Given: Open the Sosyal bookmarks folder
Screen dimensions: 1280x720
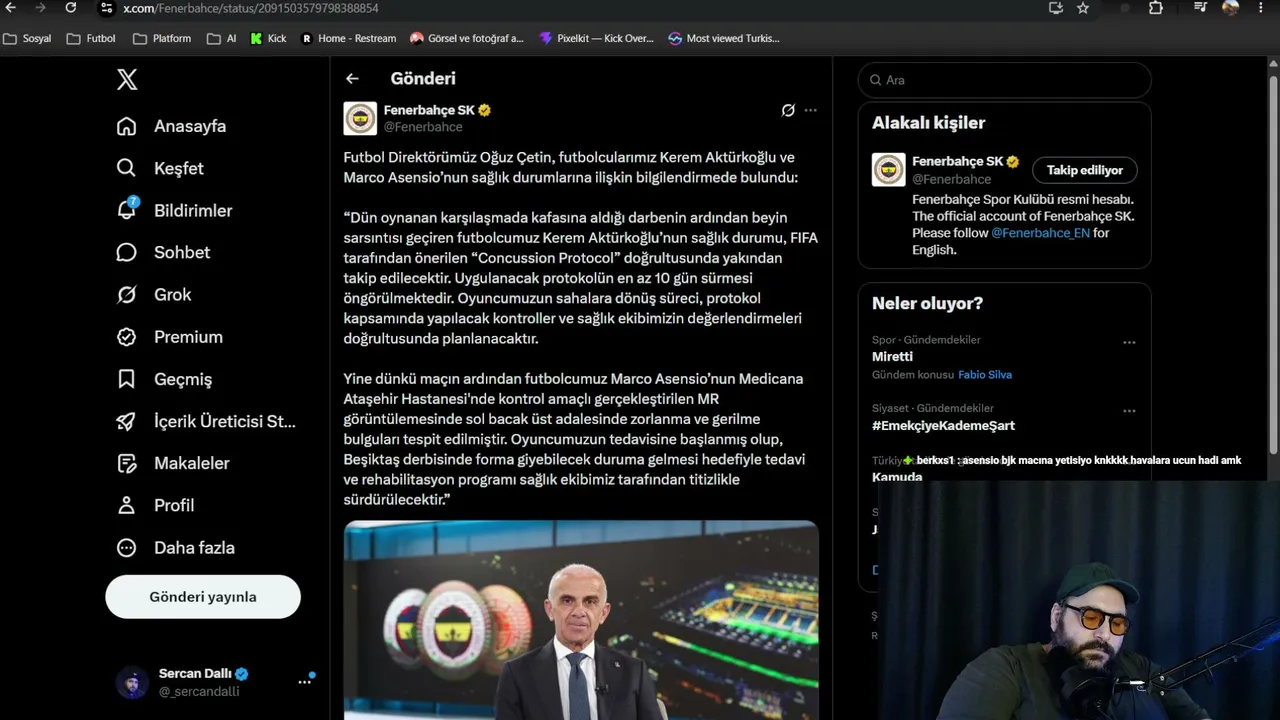Looking at the screenshot, I should pos(27,38).
